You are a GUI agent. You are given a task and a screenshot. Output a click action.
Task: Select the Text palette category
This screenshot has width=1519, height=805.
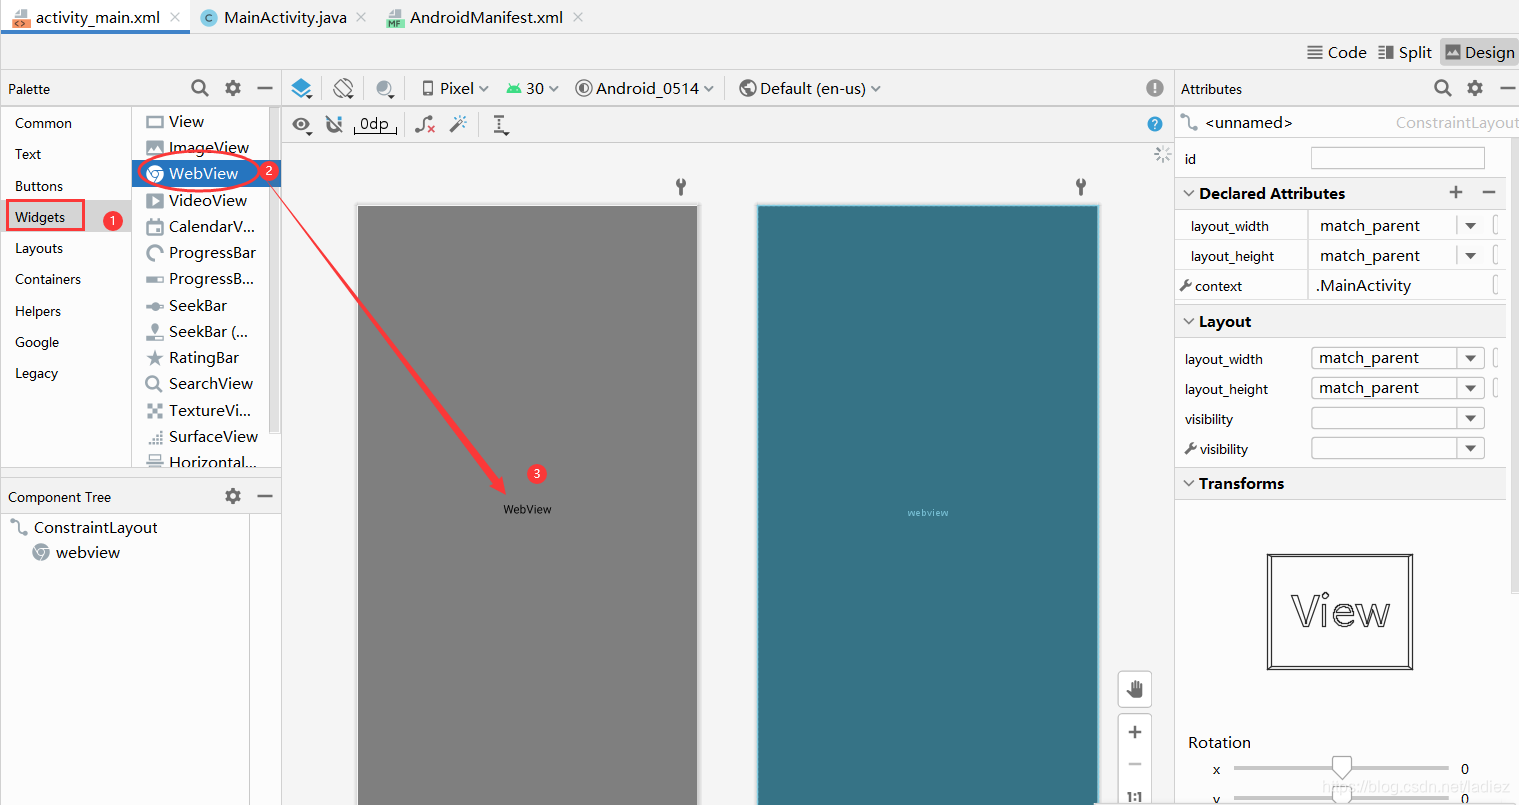pos(28,154)
